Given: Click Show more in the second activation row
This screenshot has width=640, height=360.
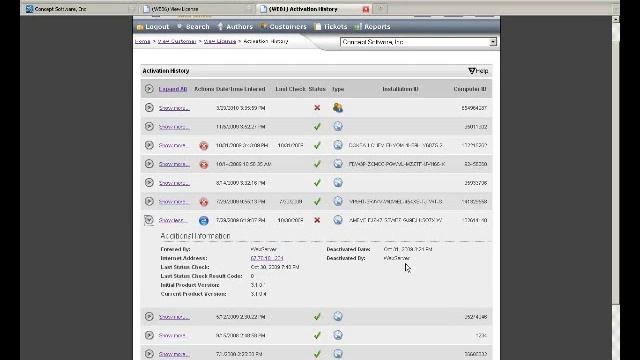Looking at the screenshot, I should (x=174, y=127).
